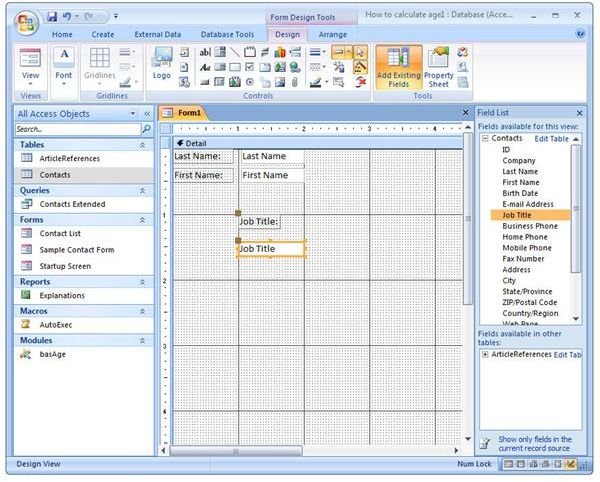
Task: Collapse the Contacts table in Field List
Action: click(x=485, y=138)
